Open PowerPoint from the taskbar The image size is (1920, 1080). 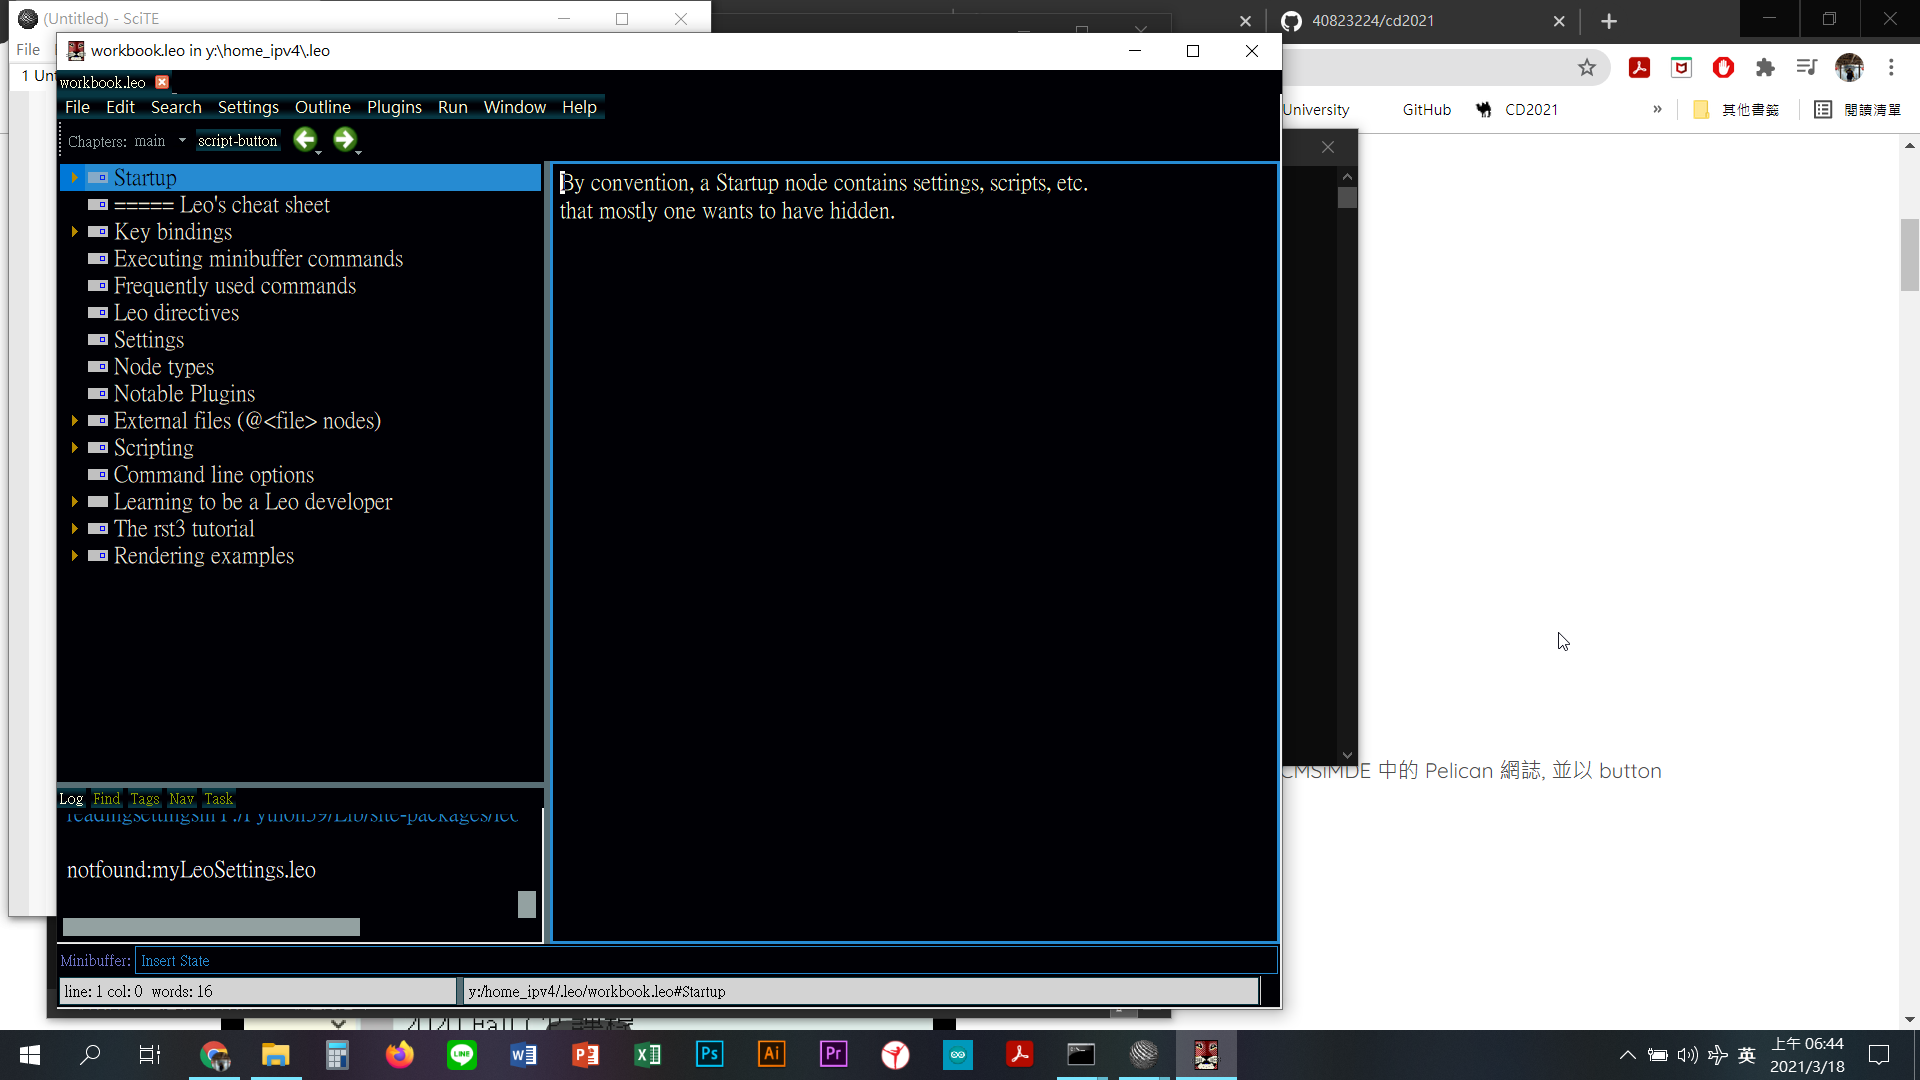(x=586, y=1054)
